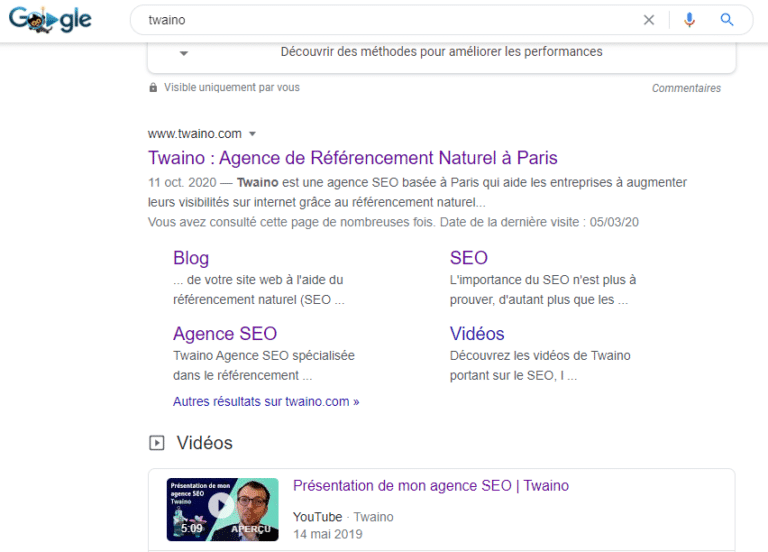Play the Présentation de mon agence SEO thumbnail

222,509
